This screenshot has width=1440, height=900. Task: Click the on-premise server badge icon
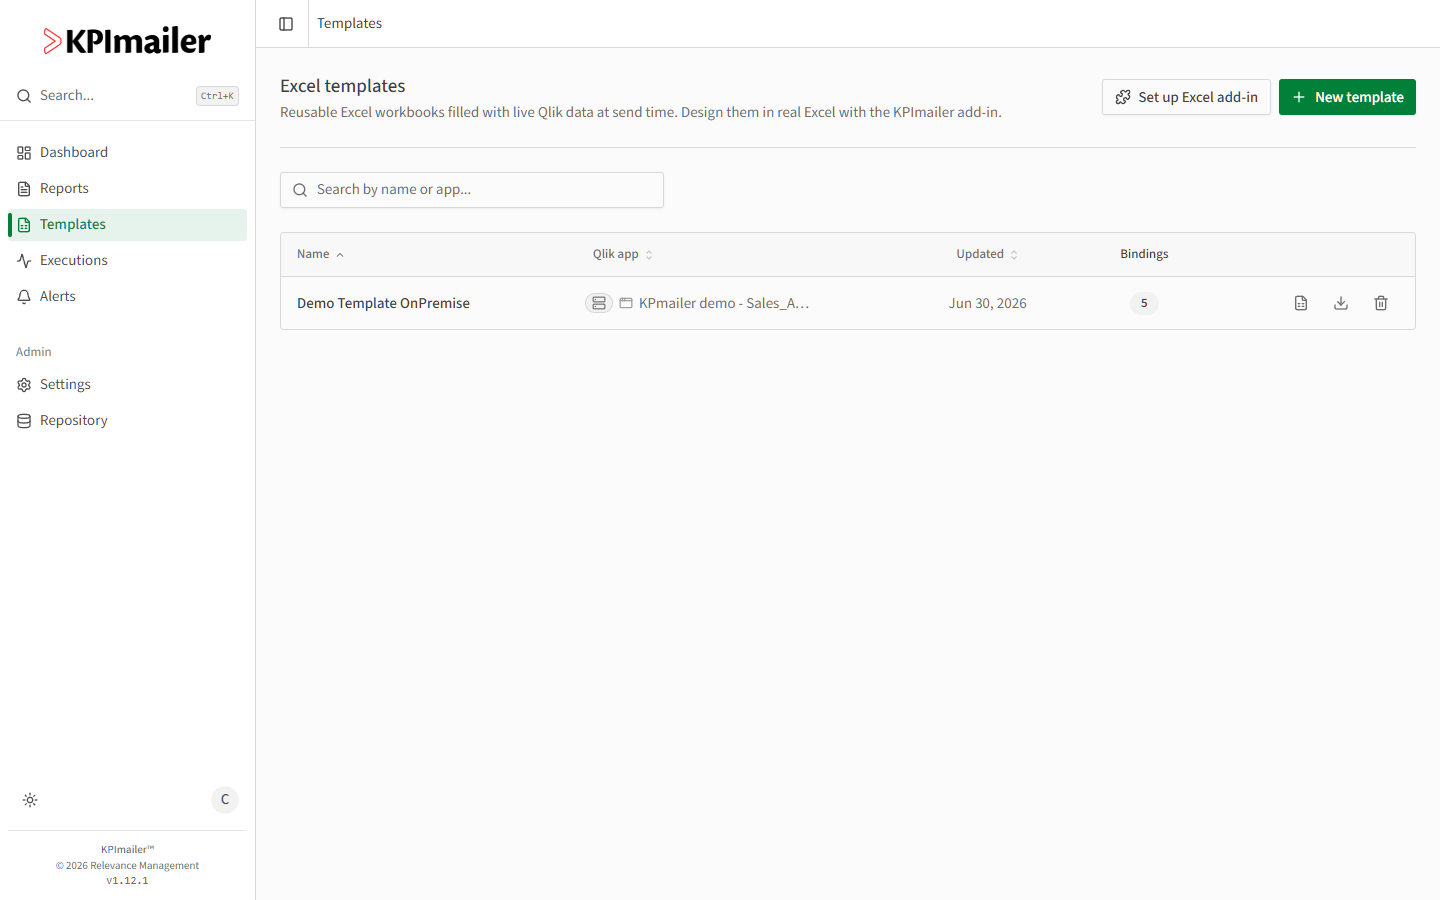tap(599, 303)
